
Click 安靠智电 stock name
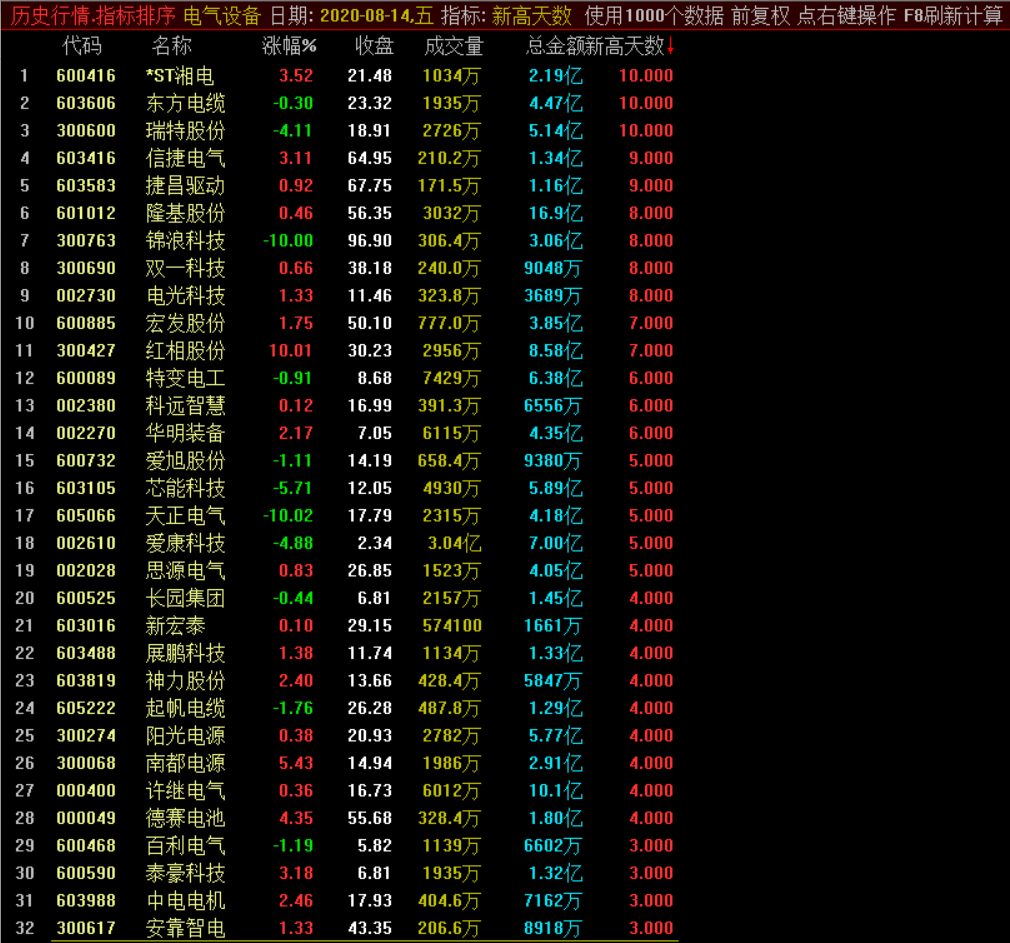(186, 929)
